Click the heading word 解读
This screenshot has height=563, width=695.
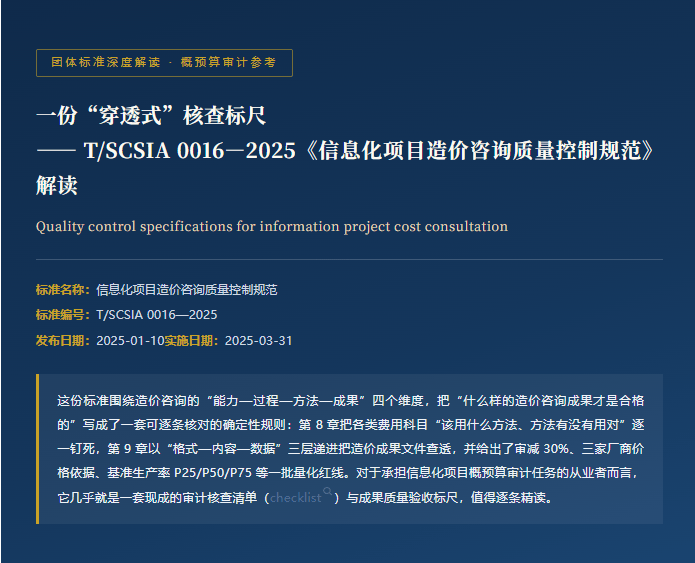pyautogui.click(x=57, y=185)
